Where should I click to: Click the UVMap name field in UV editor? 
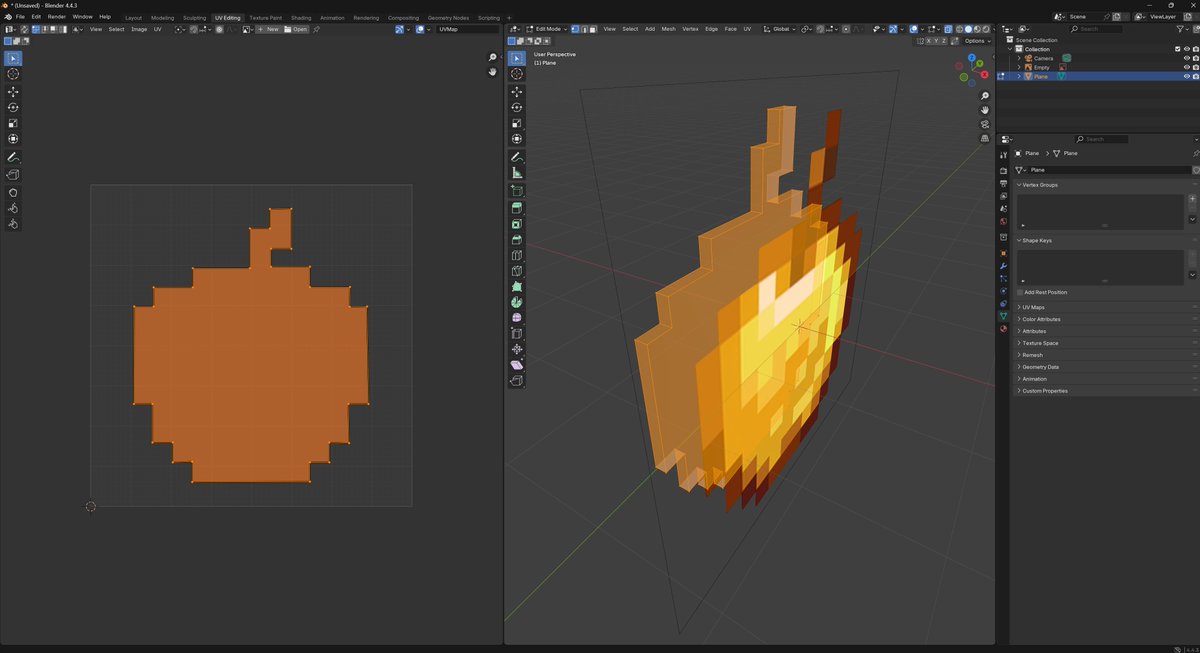(x=466, y=29)
